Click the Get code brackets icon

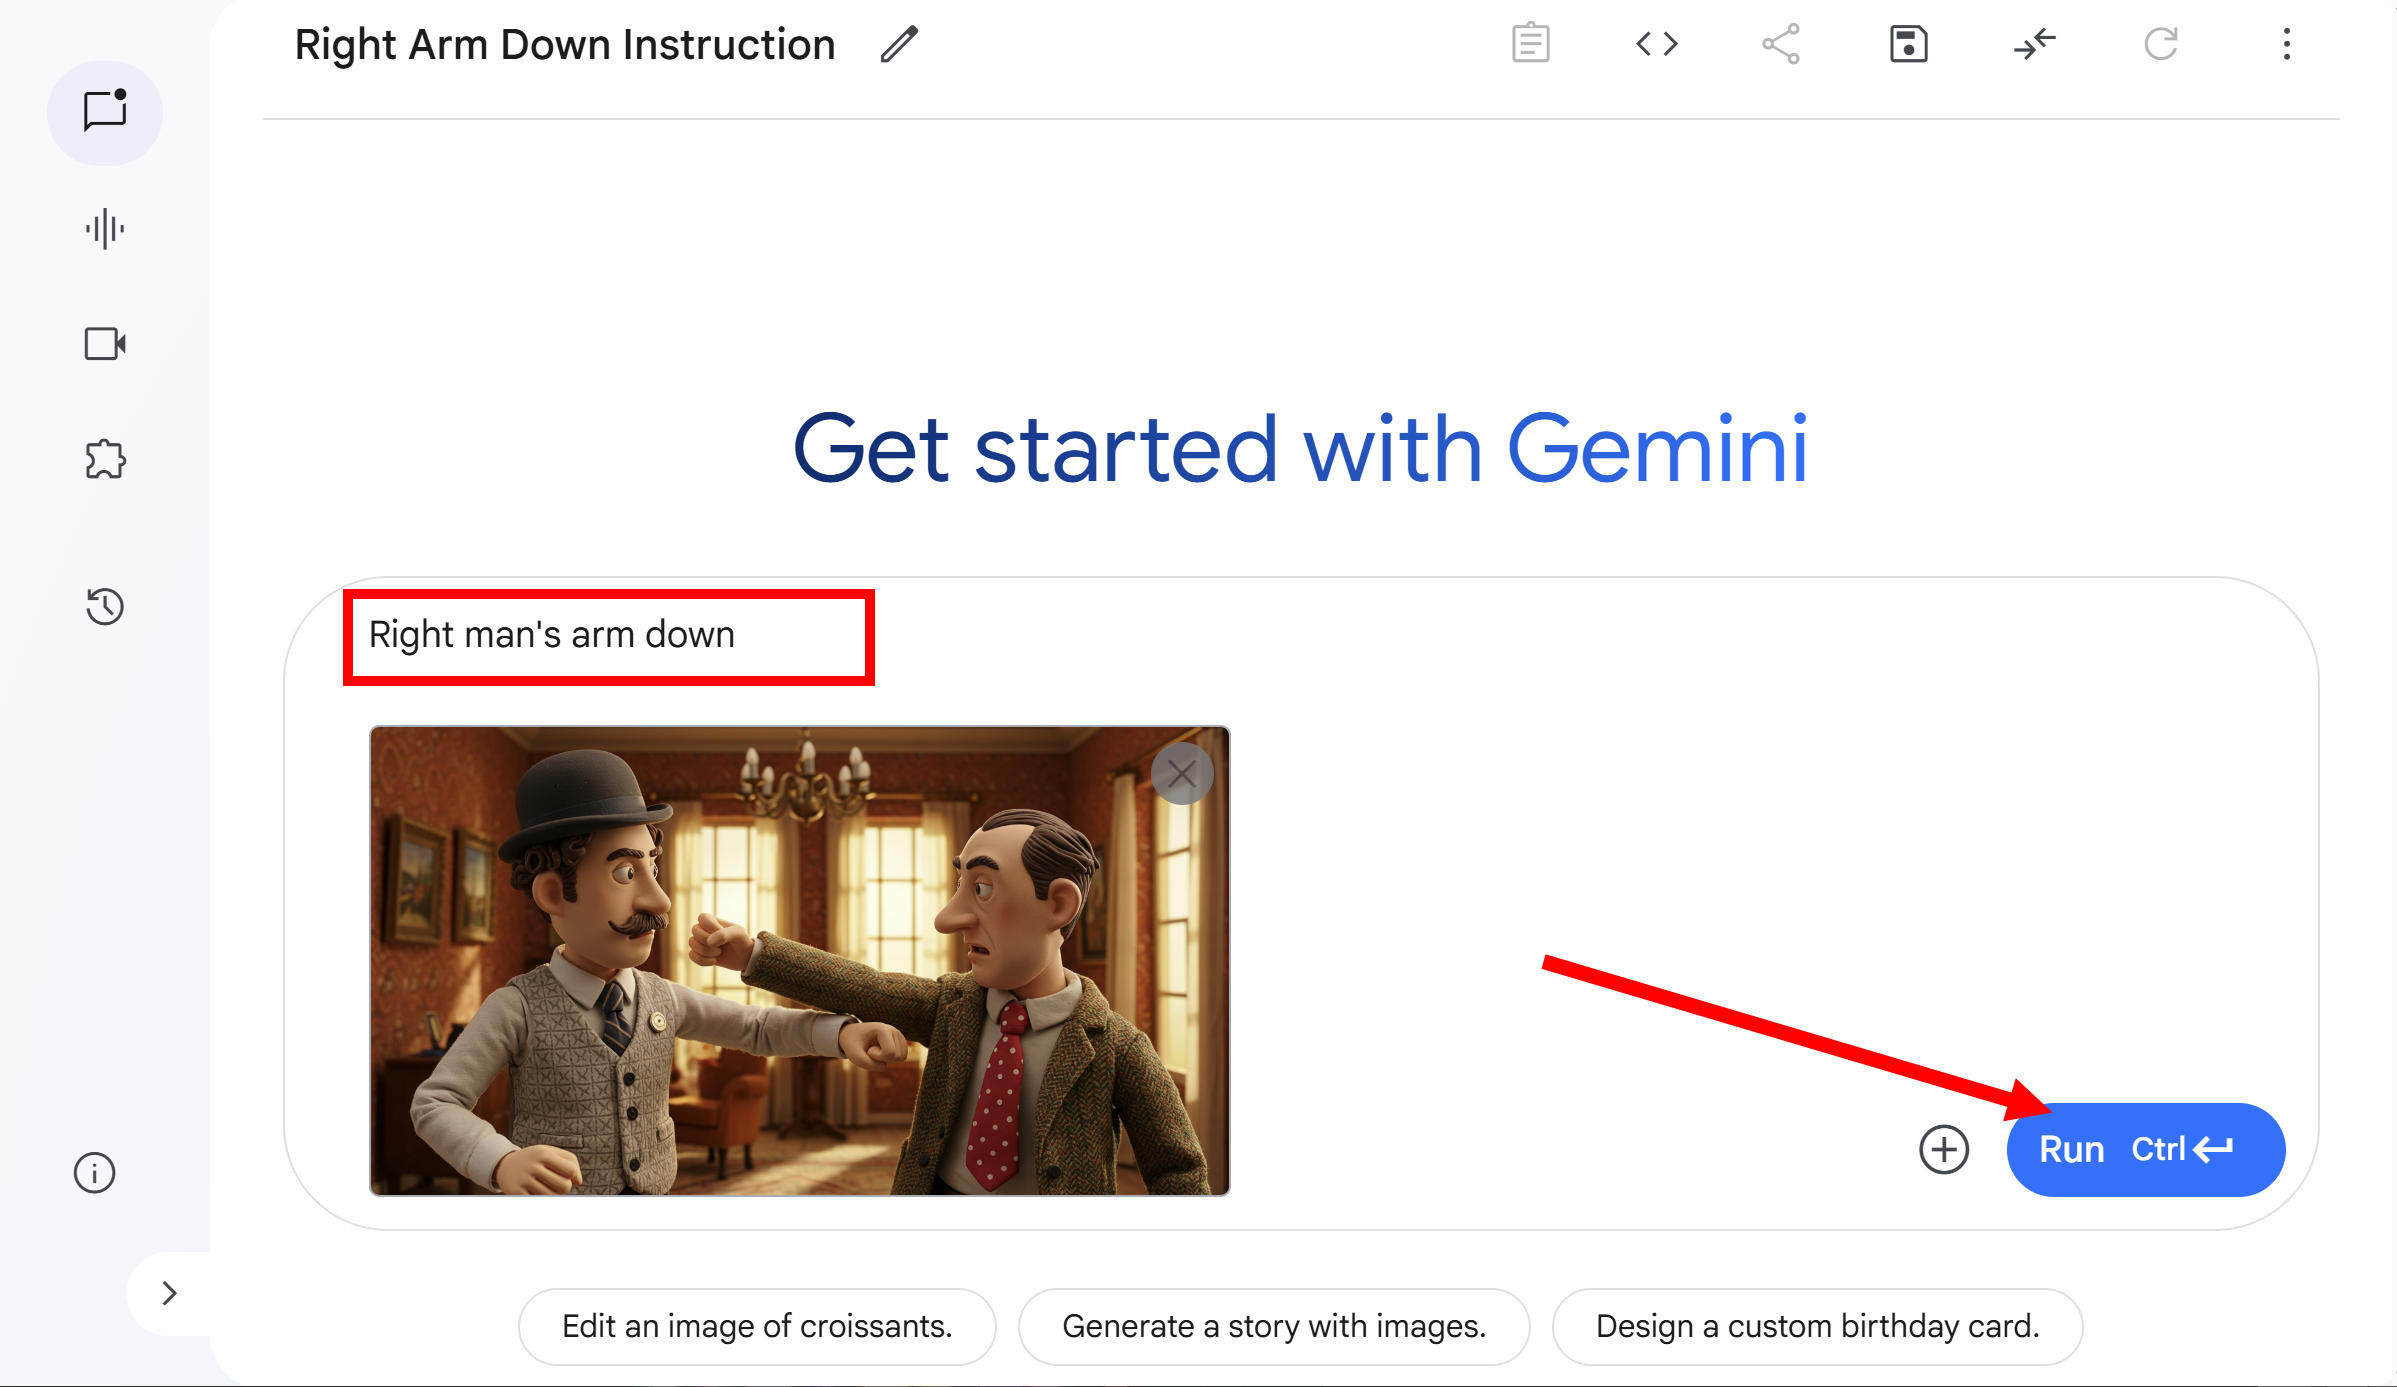tap(1656, 44)
